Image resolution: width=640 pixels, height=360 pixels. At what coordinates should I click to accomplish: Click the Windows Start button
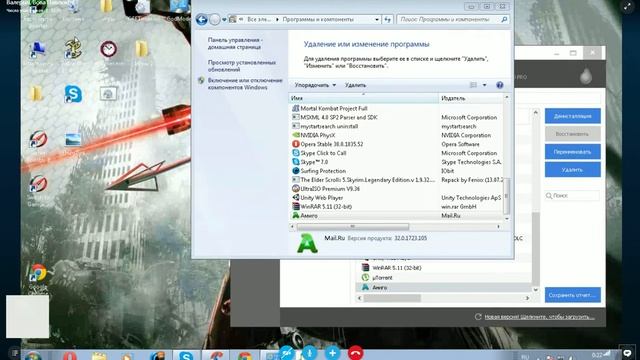point(33,355)
